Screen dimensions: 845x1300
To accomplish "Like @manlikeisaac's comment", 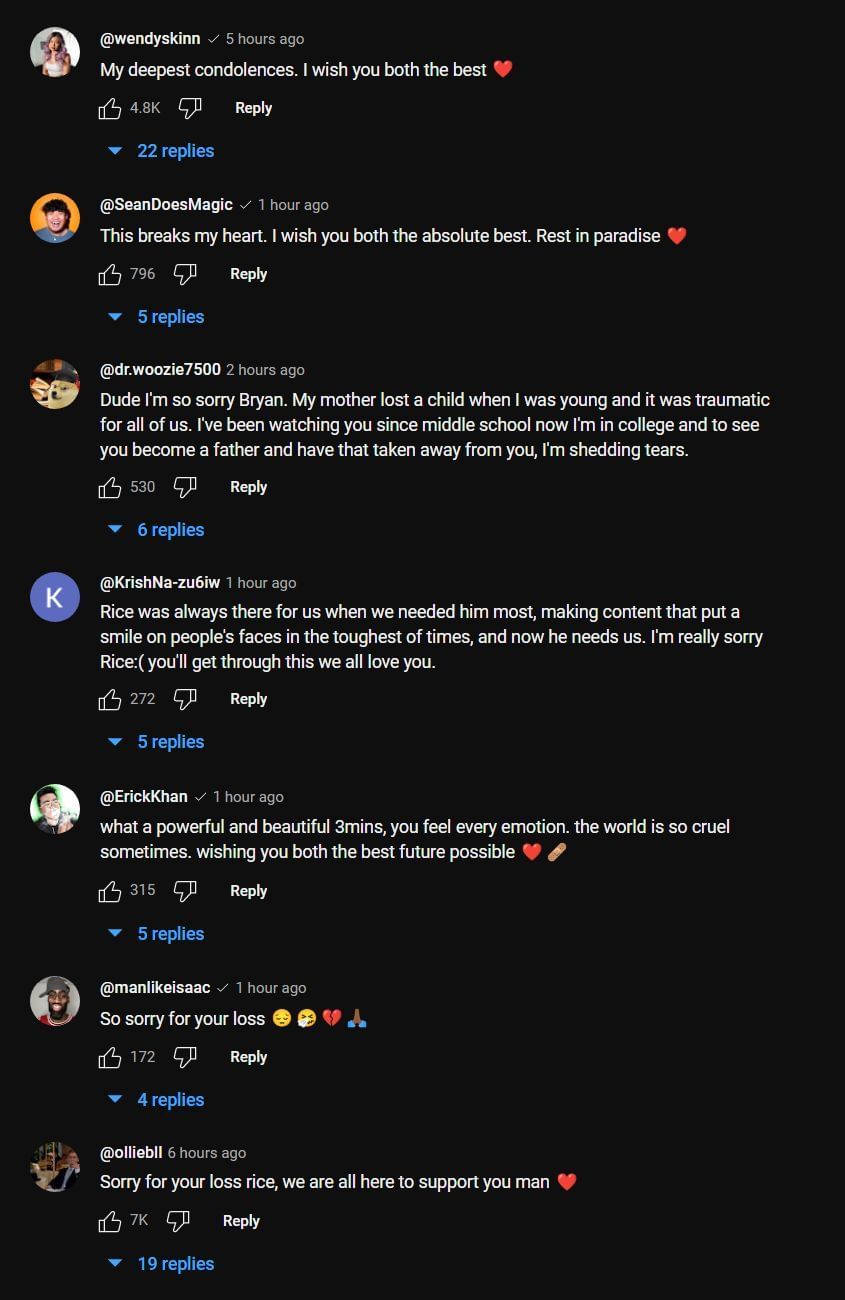I will coord(110,1057).
